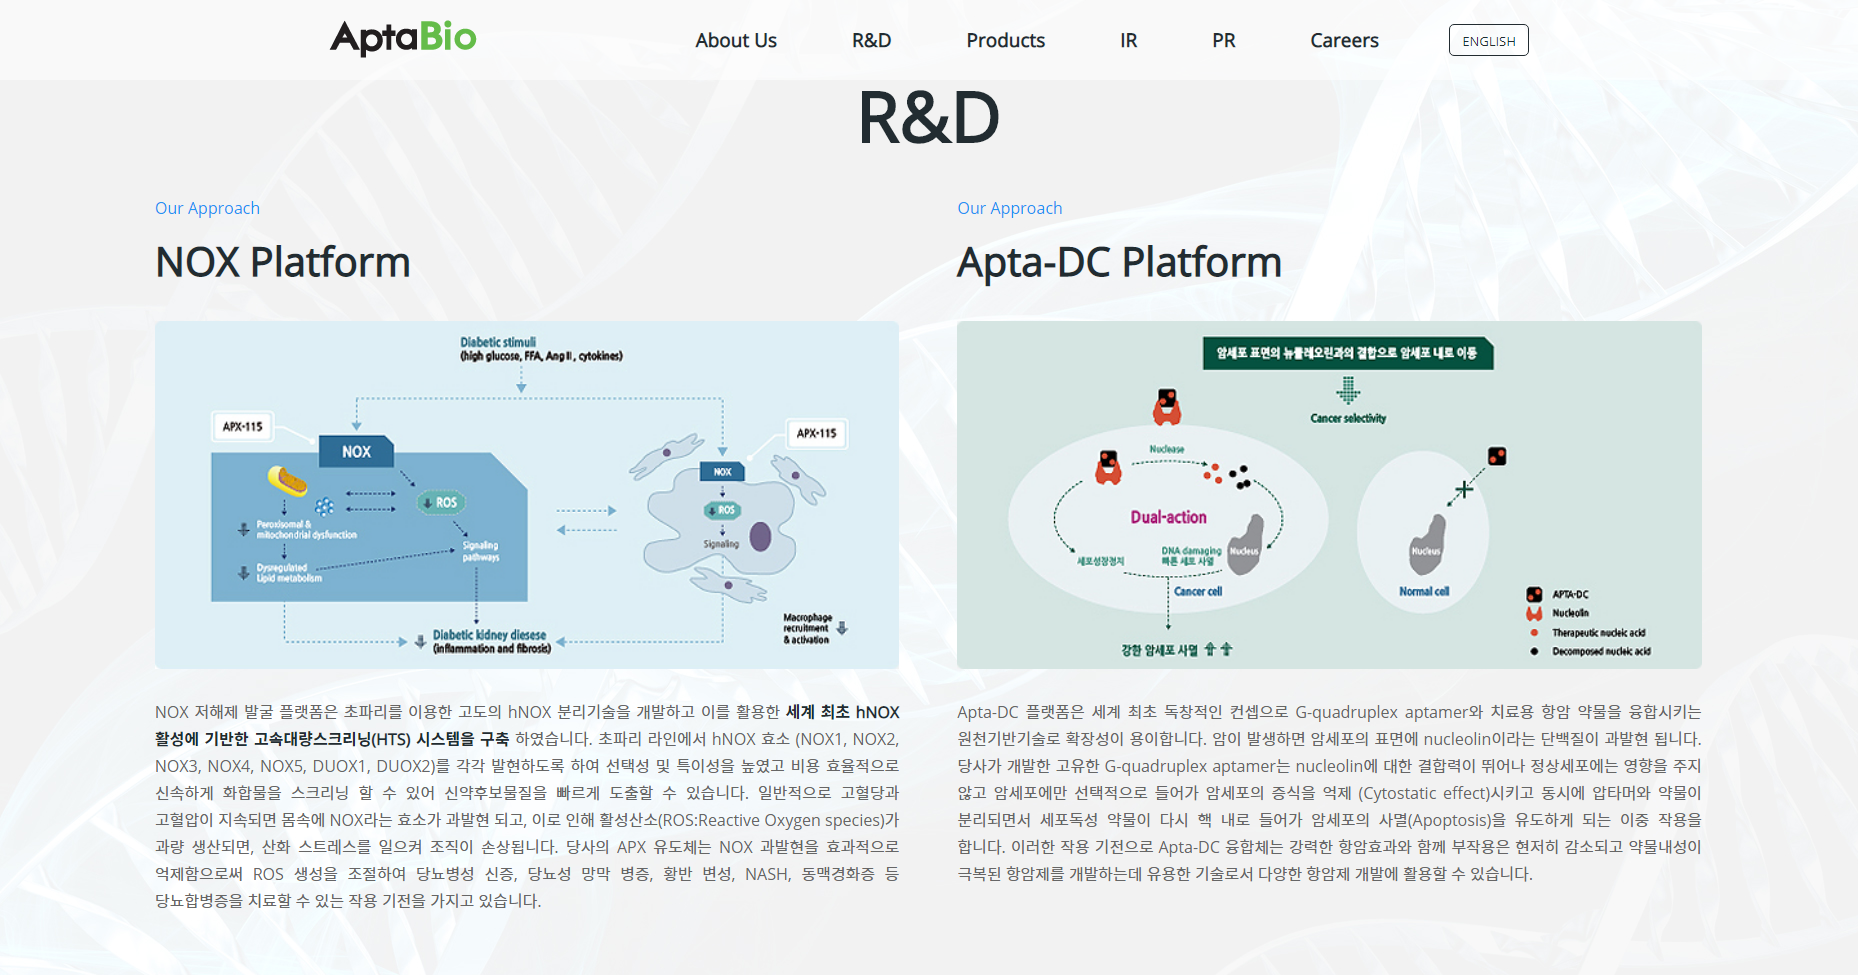Click the Cancer selectivity label
This screenshot has width=1858, height=975.
(x=1348, y=418)
